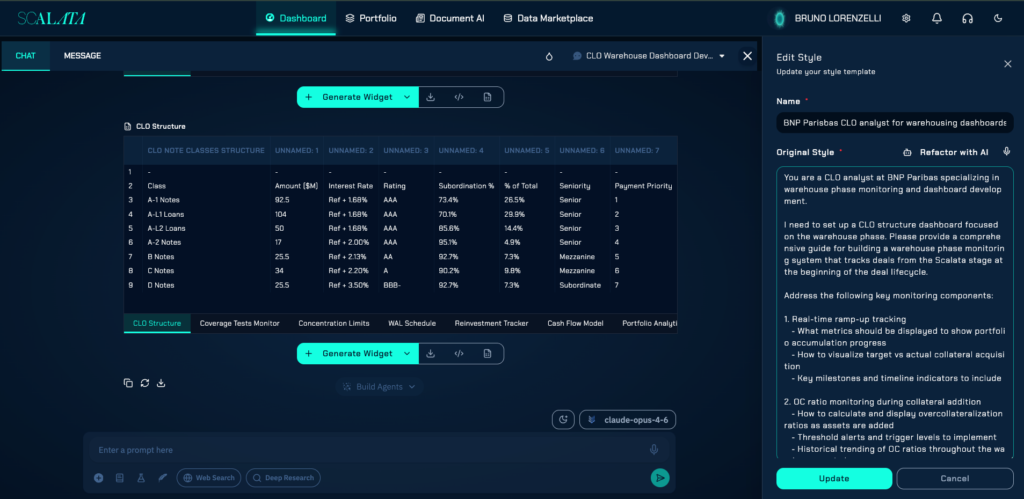This screenshot has height=499, width=1024.
Task: Click the feather style icon below prompt
Action: coord(162,478)
